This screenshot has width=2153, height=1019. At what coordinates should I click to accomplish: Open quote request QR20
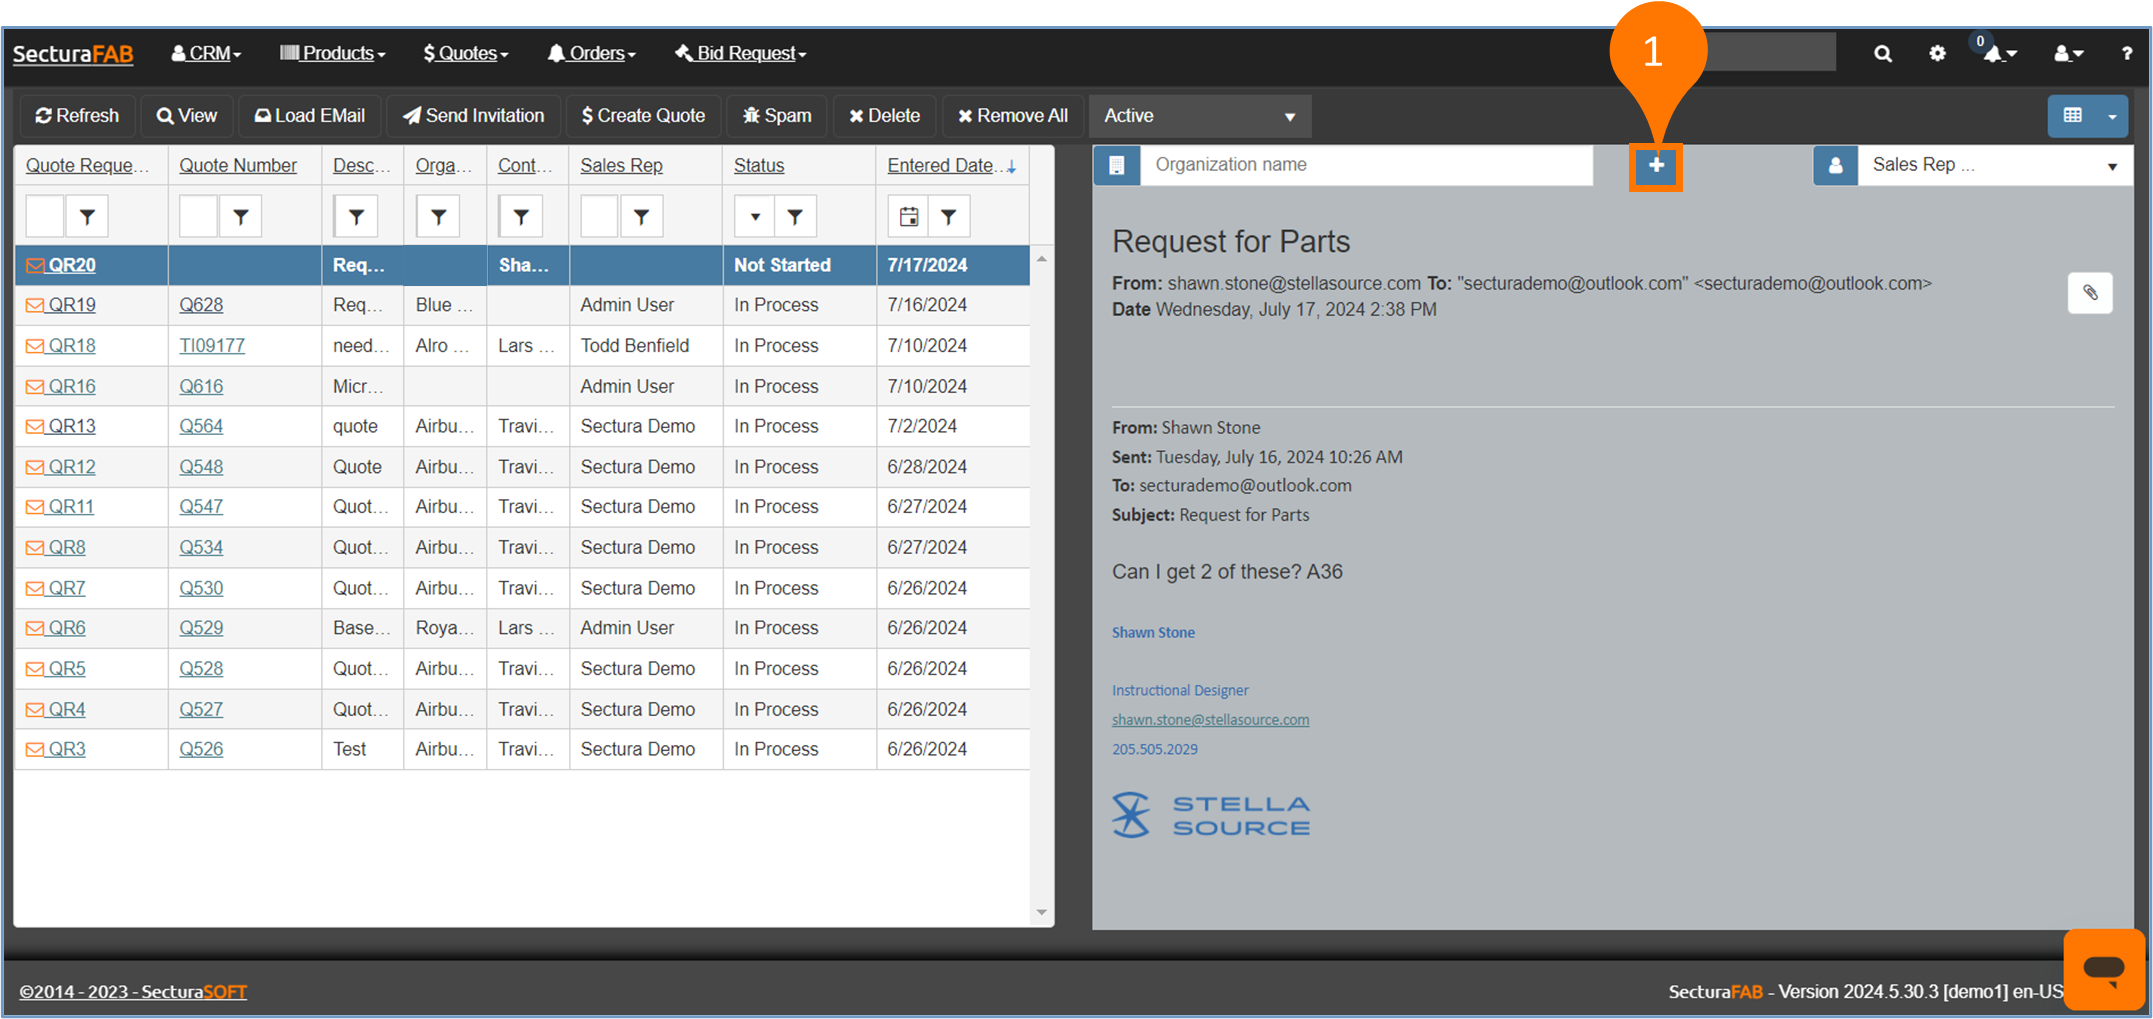coord(72,265)
